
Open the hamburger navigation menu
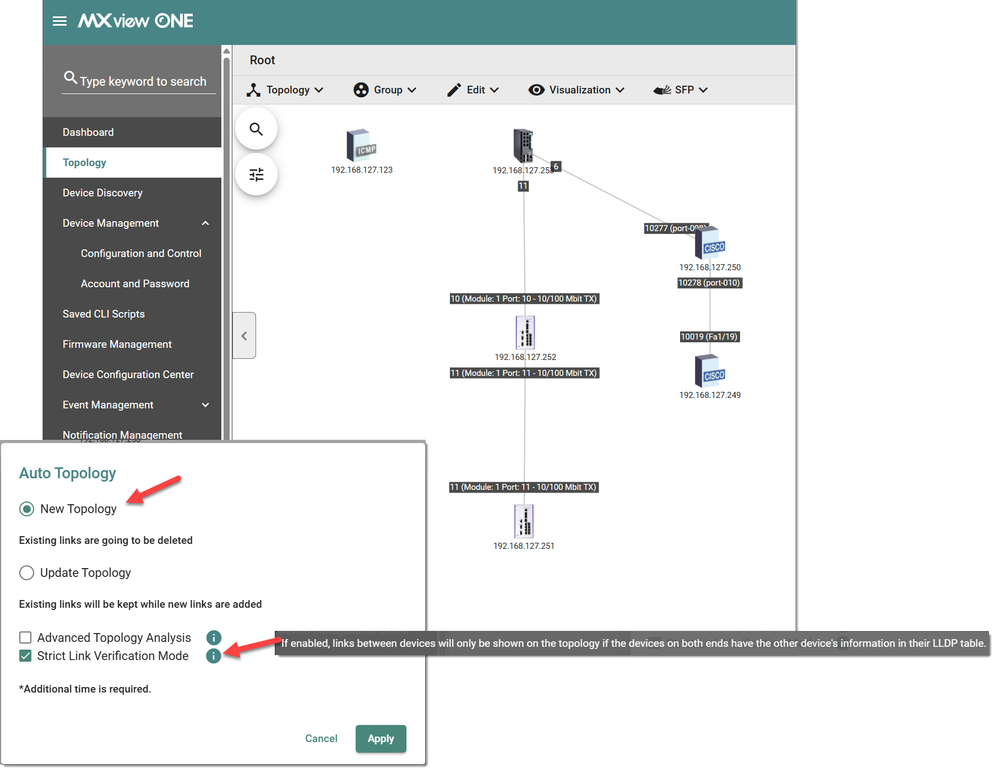coord(59,21)
